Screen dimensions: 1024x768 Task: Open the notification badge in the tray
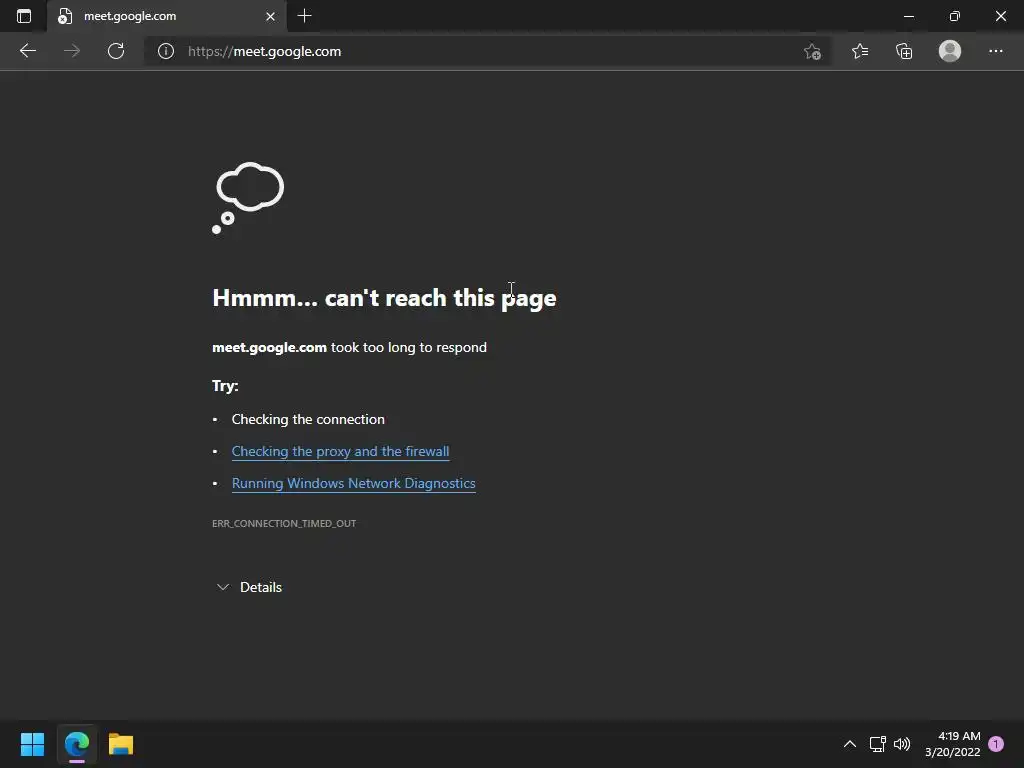click(996, 744)
